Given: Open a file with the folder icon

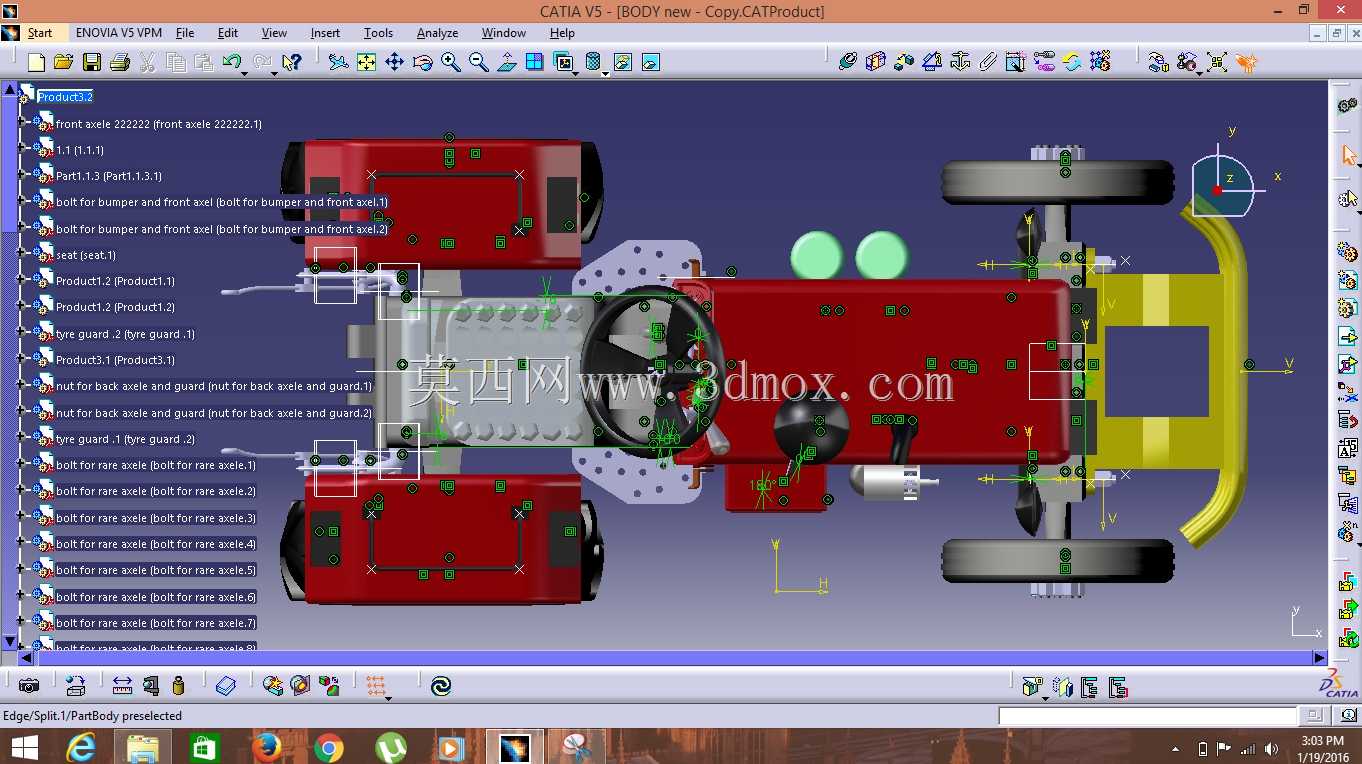Looking at the screenshot, I should click(x=63, y=62).
